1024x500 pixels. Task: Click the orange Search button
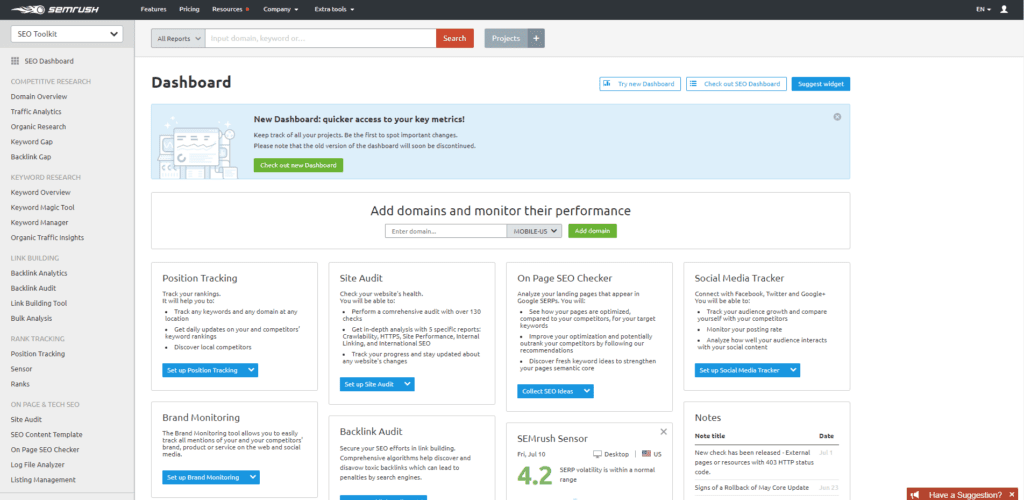[x=454, y=38]
